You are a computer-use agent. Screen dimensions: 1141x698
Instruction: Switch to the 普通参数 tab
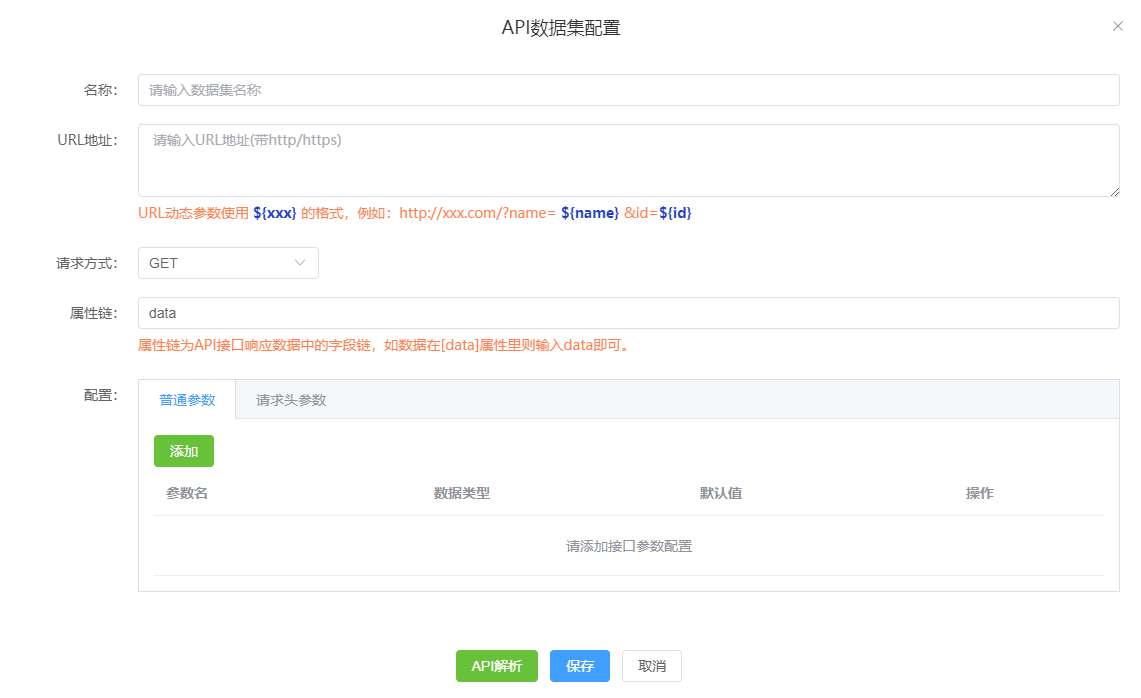[x=187, y=400]
